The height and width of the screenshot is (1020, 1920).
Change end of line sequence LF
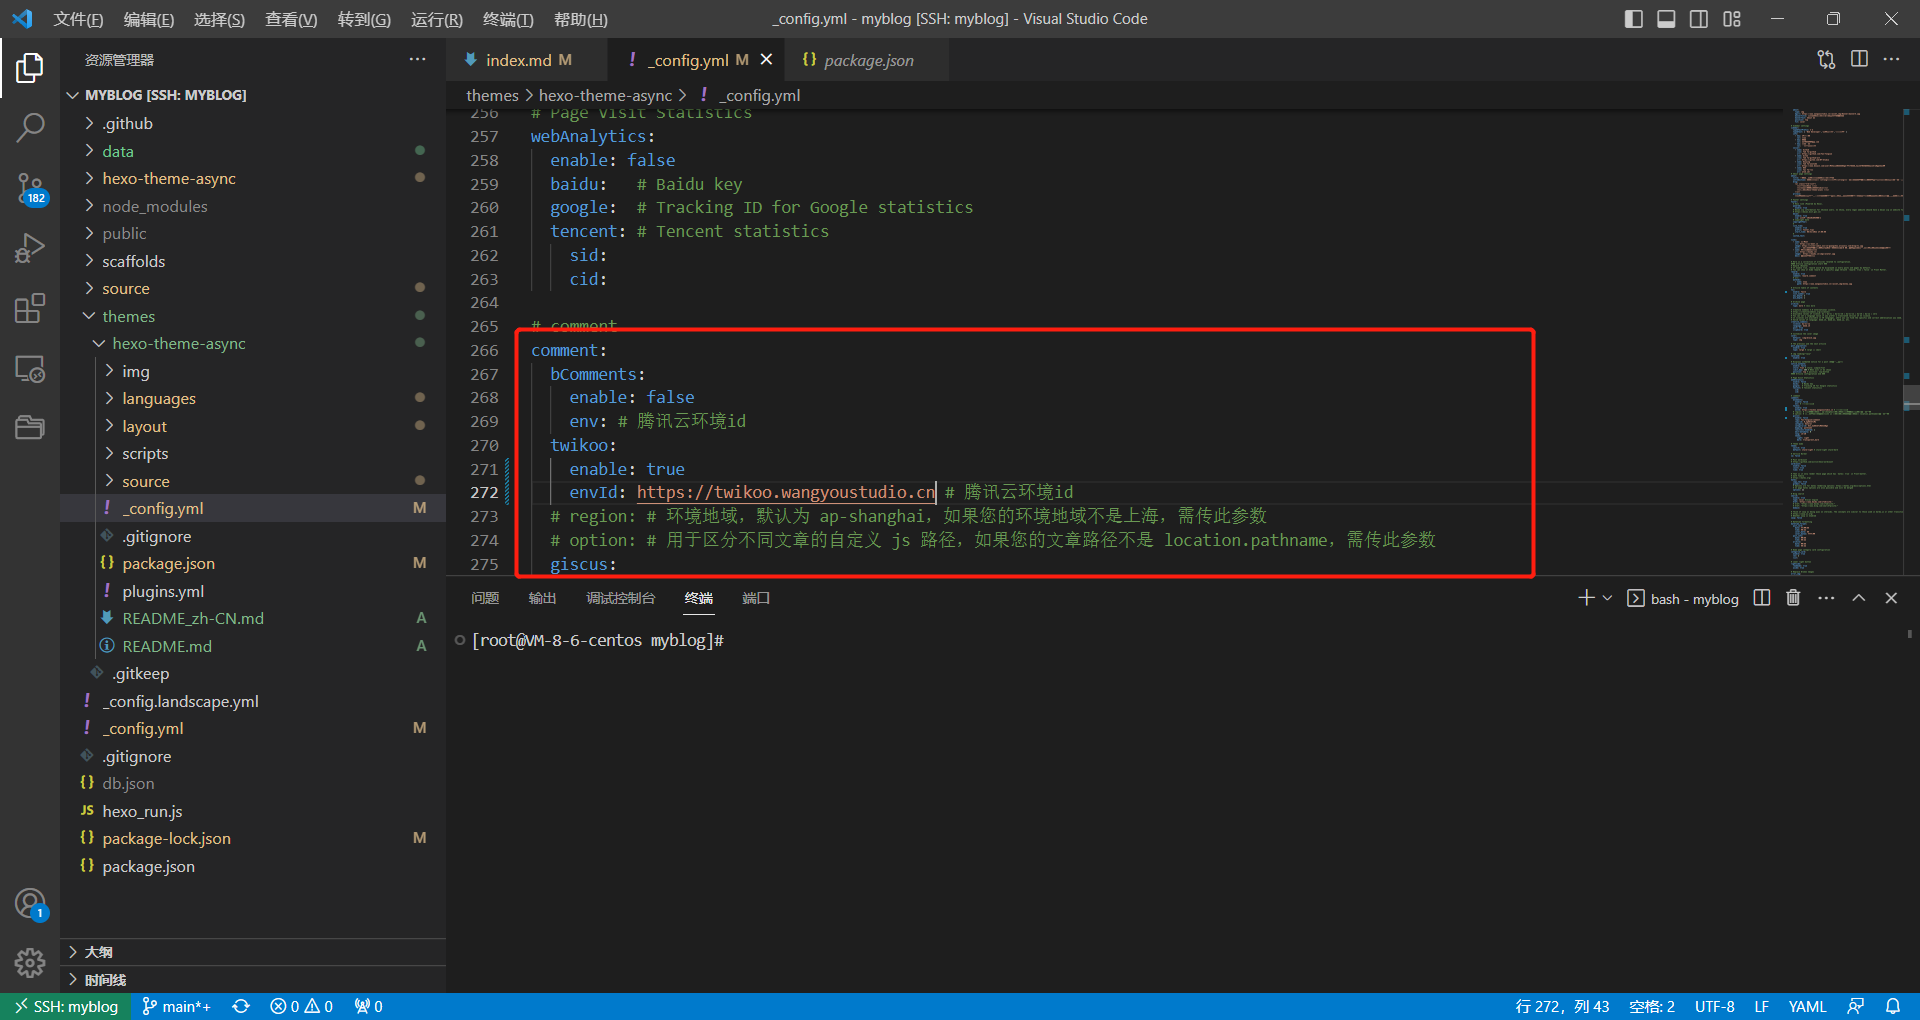[1761, 1006]
